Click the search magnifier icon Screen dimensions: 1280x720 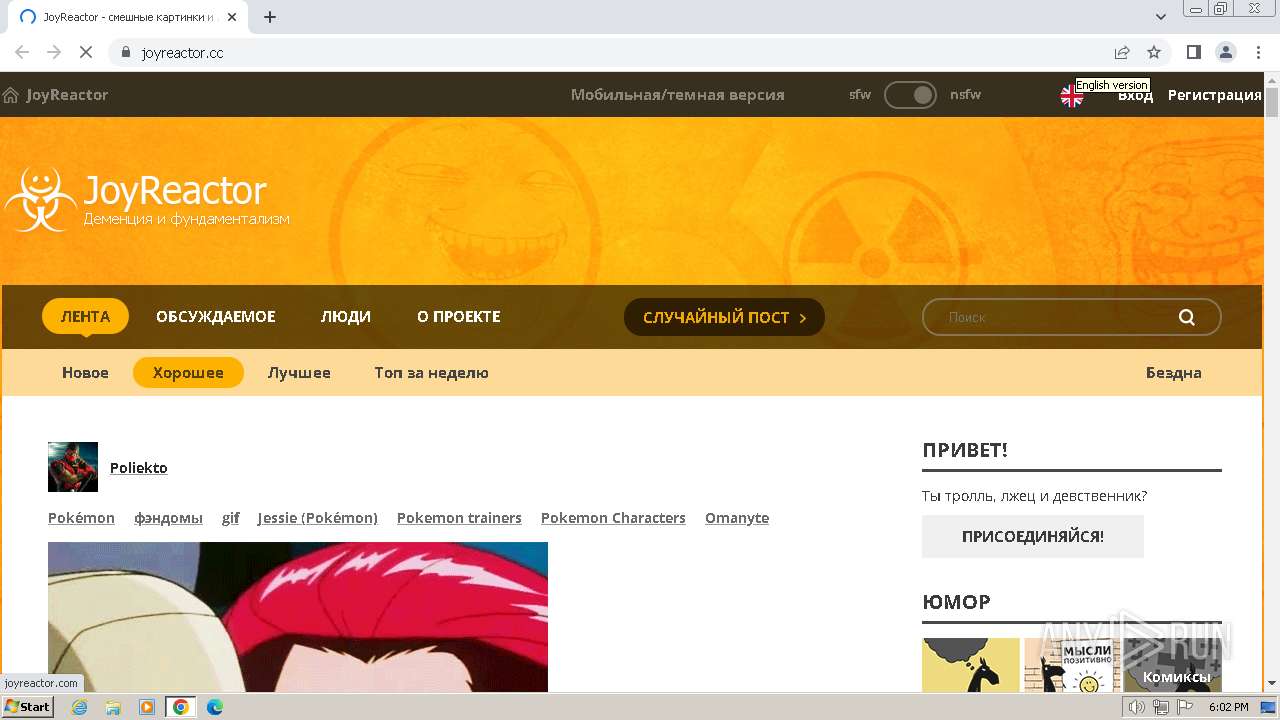point(1187,317)
